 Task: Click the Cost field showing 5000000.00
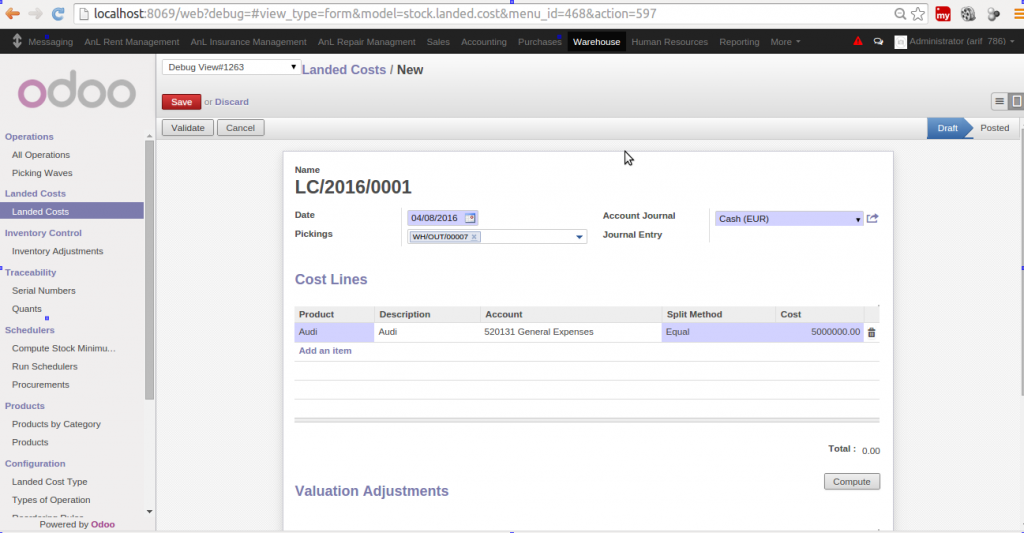819,332
